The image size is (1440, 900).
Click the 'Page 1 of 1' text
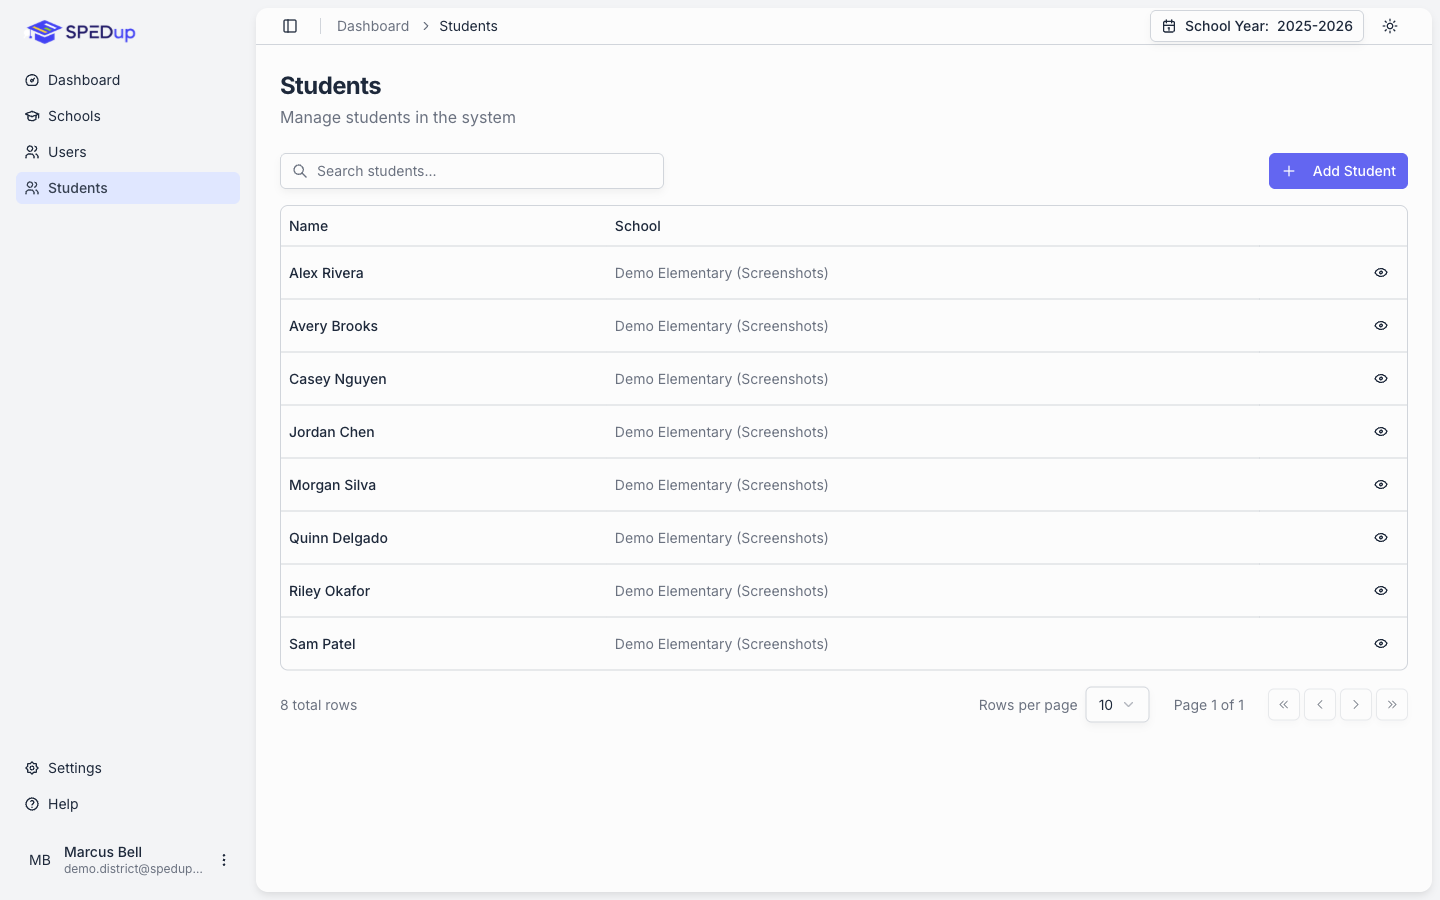[1209, 705]
